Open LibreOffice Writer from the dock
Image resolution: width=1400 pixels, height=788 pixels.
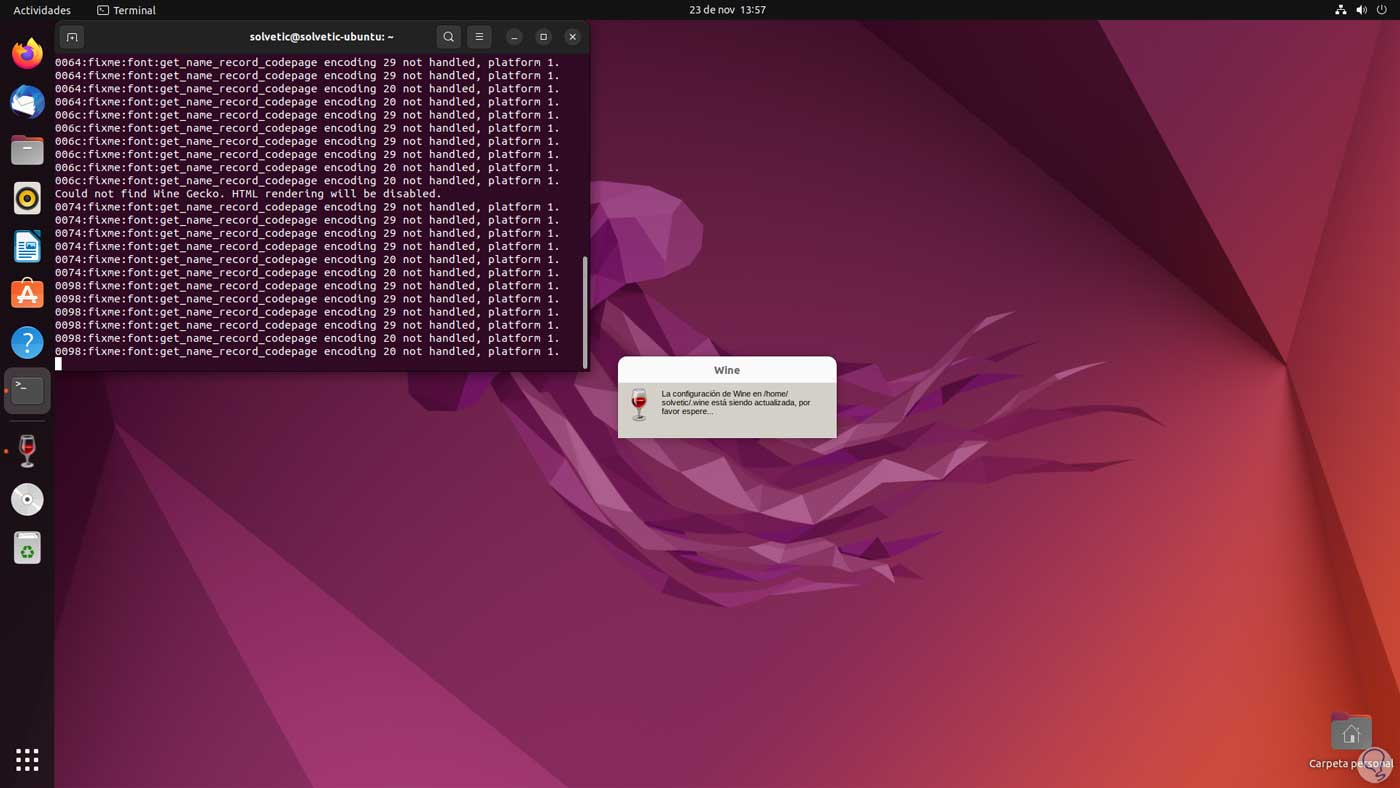[x=27, y=246]
